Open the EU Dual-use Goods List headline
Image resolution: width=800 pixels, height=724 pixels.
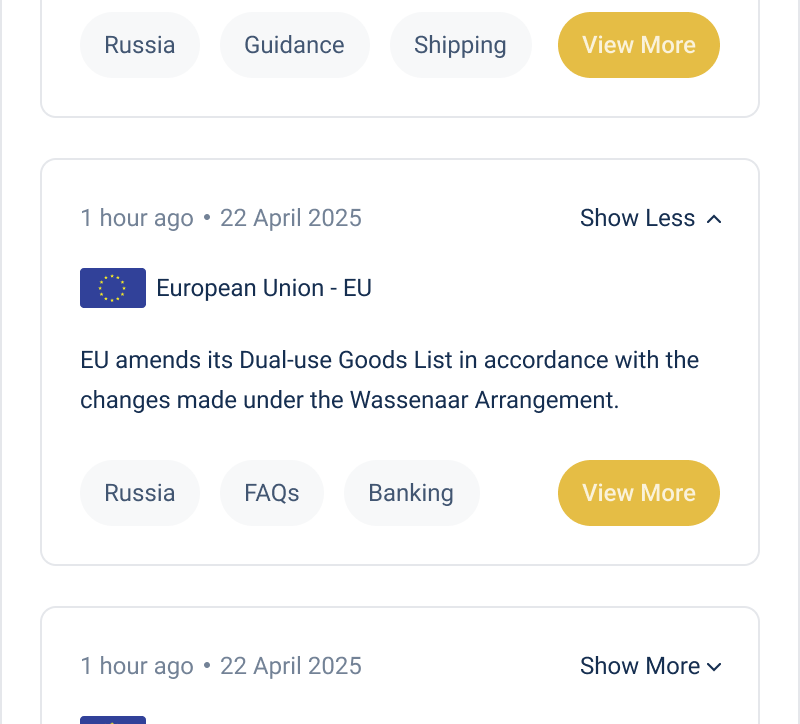(389, 380)
